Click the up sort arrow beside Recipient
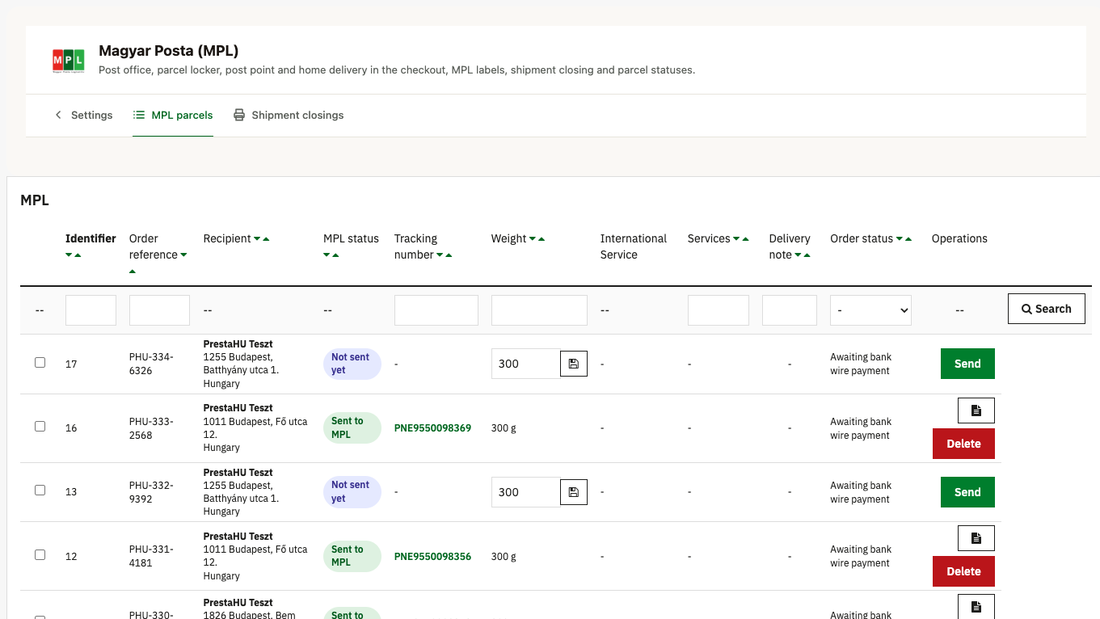1100x619 pixels. coord(266,239)
